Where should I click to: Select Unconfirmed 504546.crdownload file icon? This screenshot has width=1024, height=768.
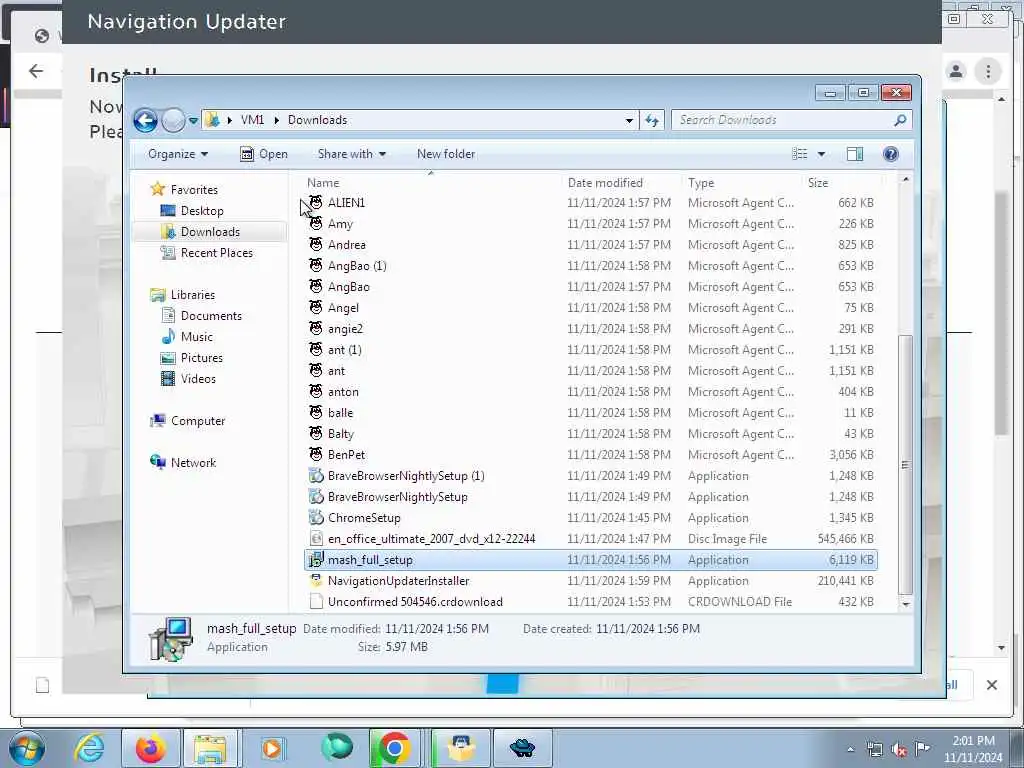coord(316,602)
